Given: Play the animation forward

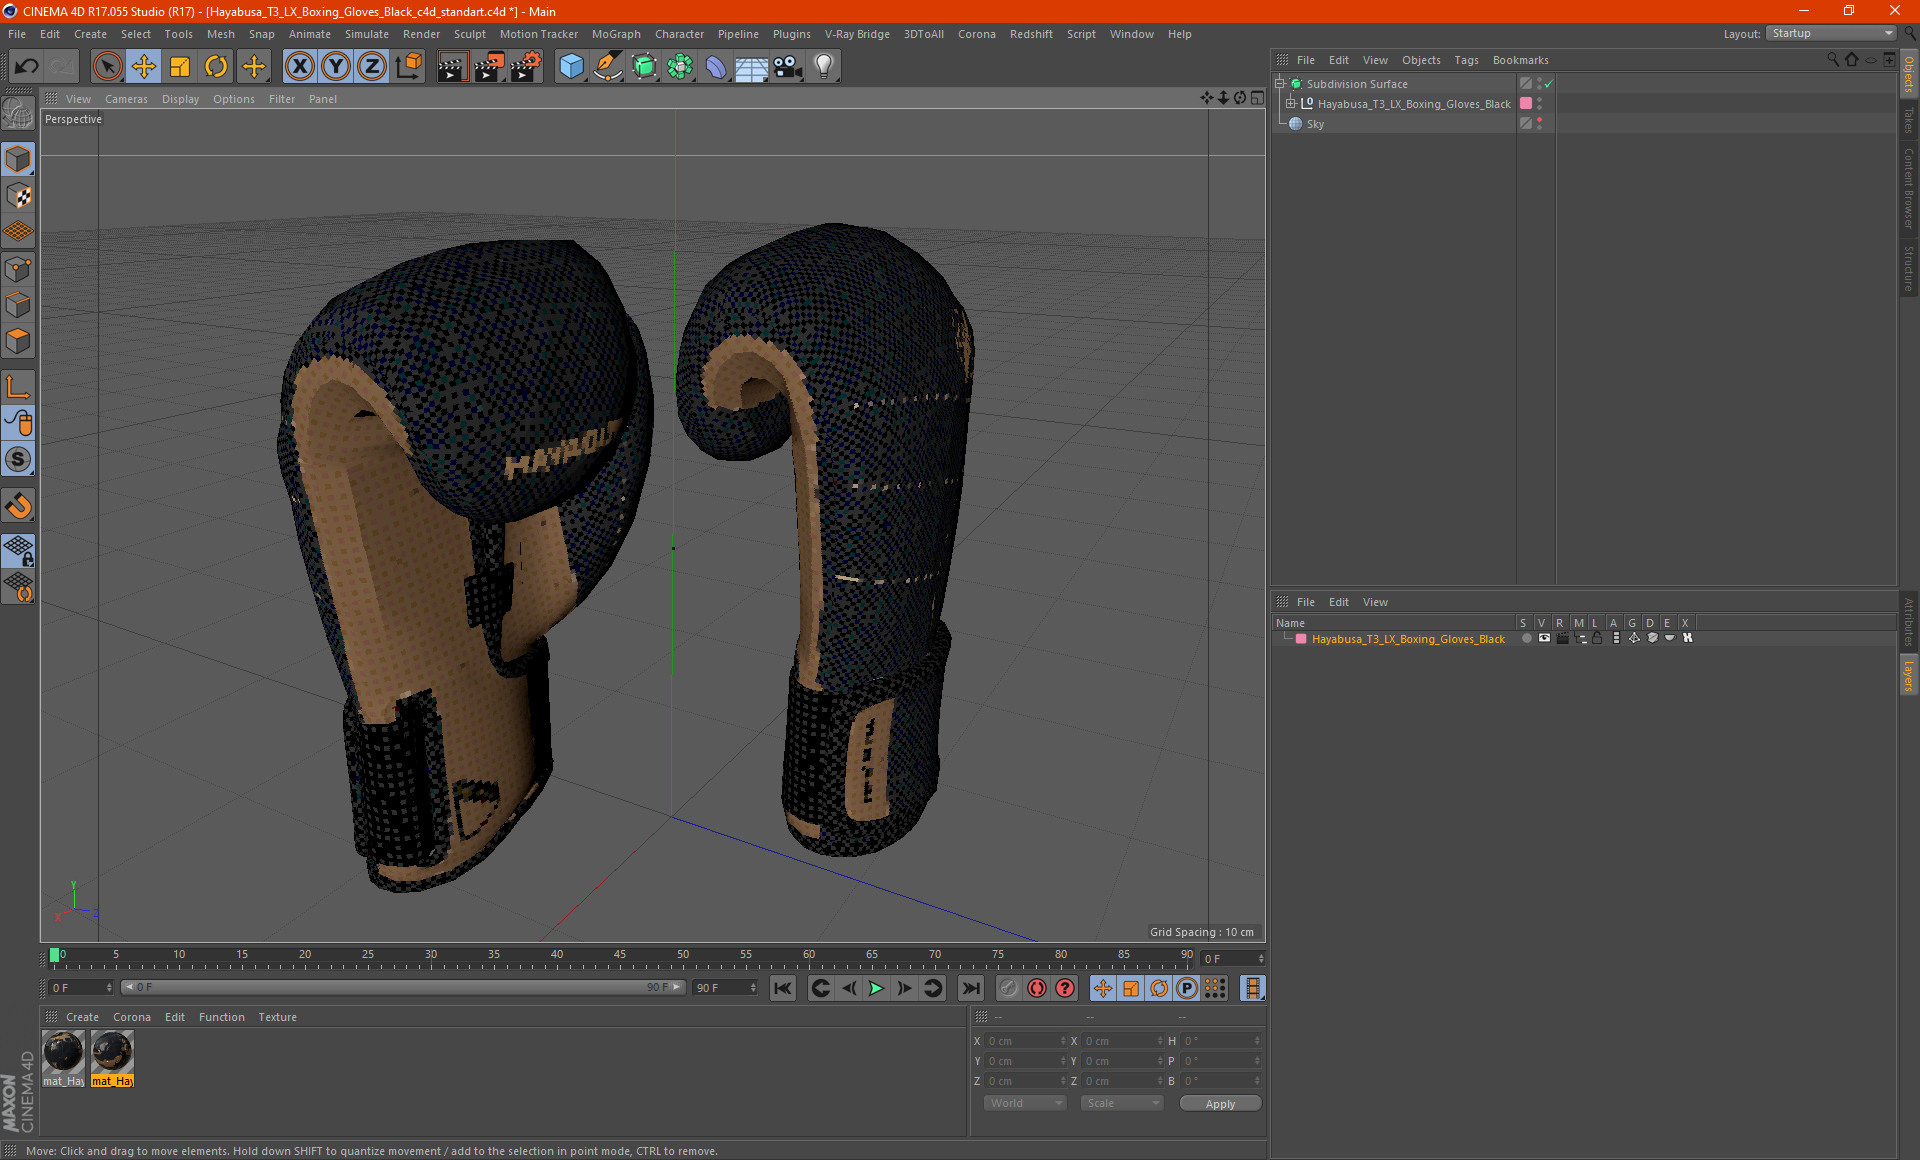Looking at the screenshot, I should tap(876, 988).
